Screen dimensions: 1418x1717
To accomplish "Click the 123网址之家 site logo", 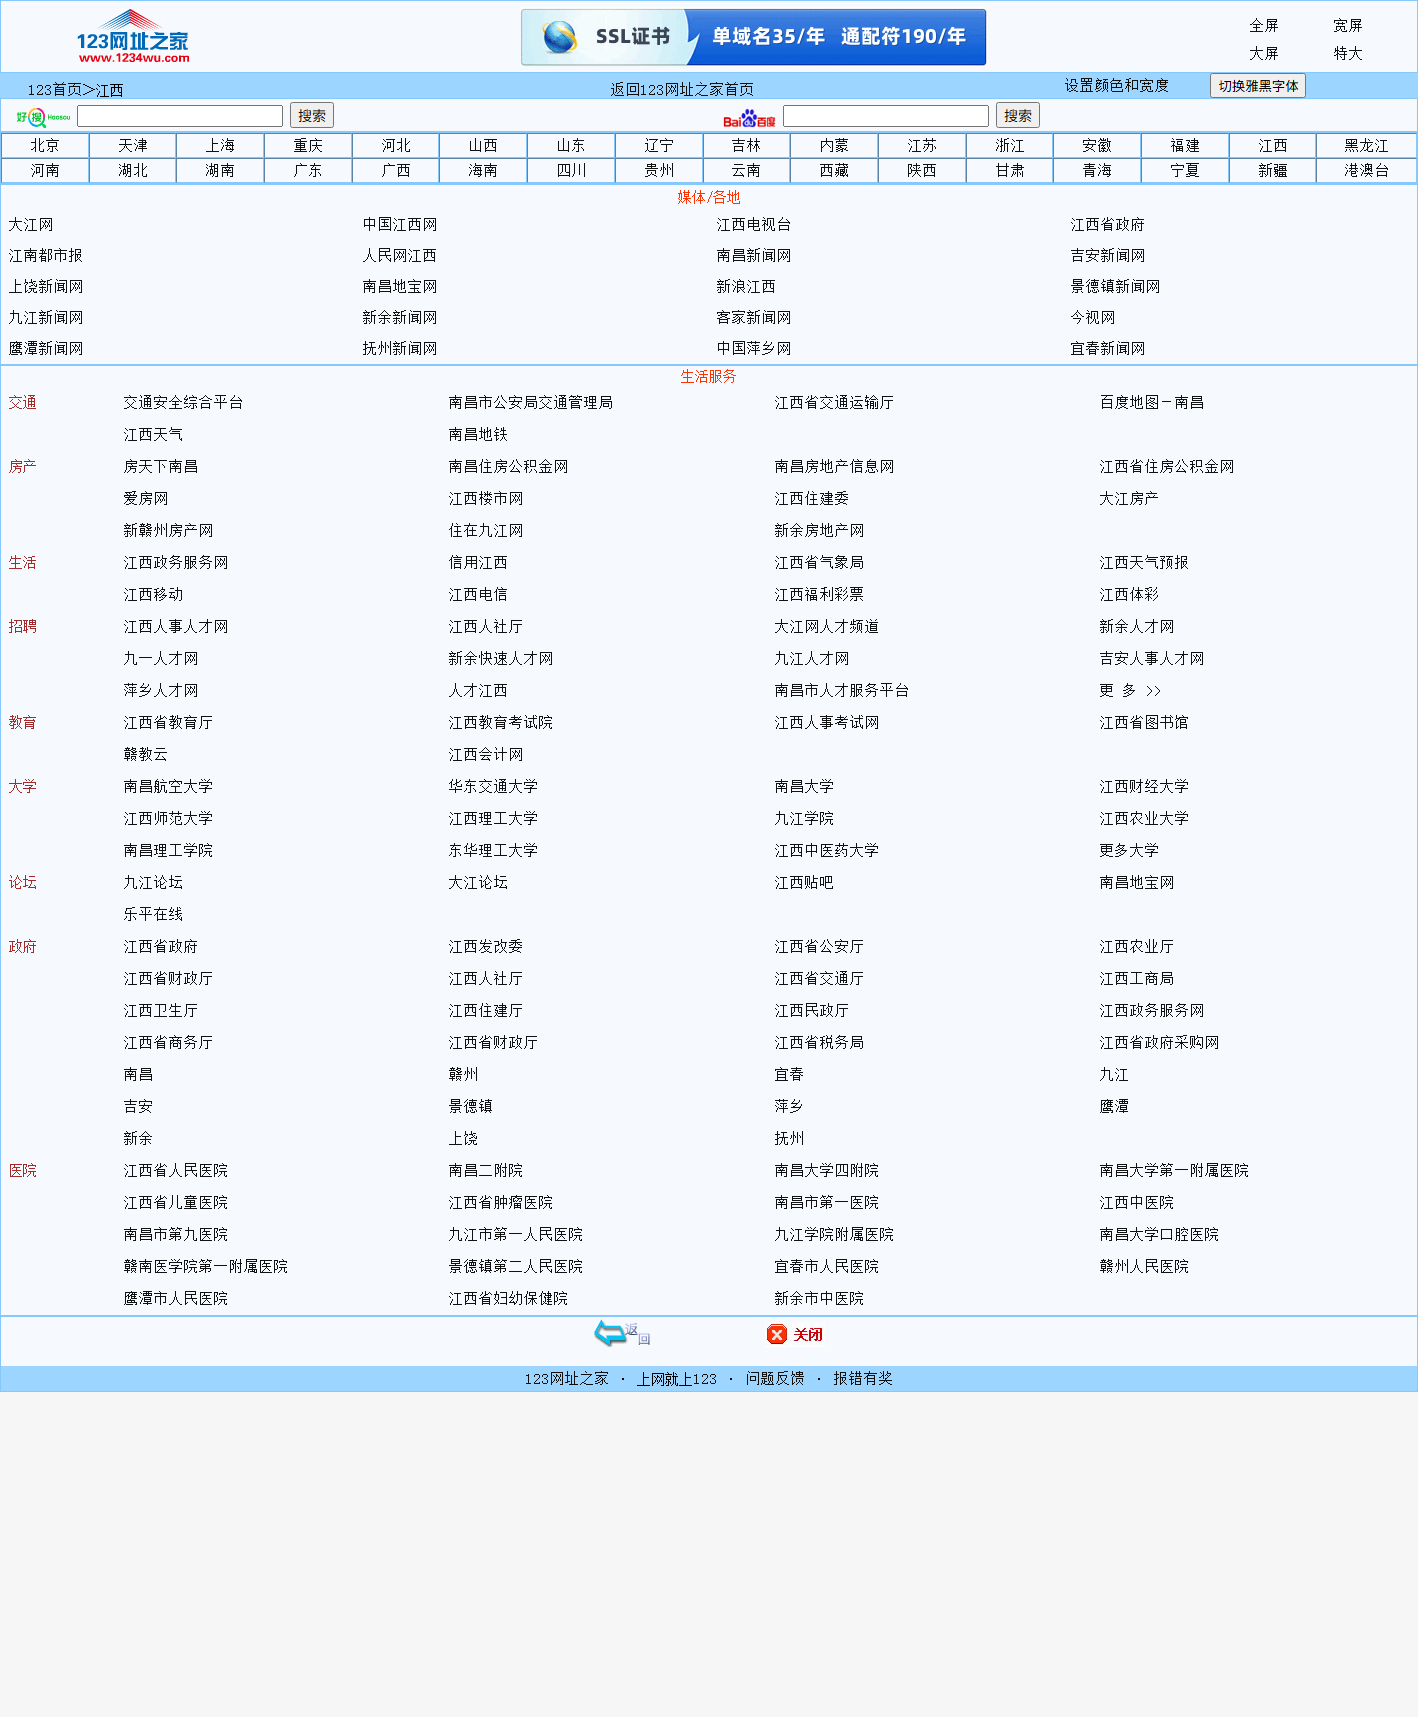I will pyautogui.click(x=132, y=37).
